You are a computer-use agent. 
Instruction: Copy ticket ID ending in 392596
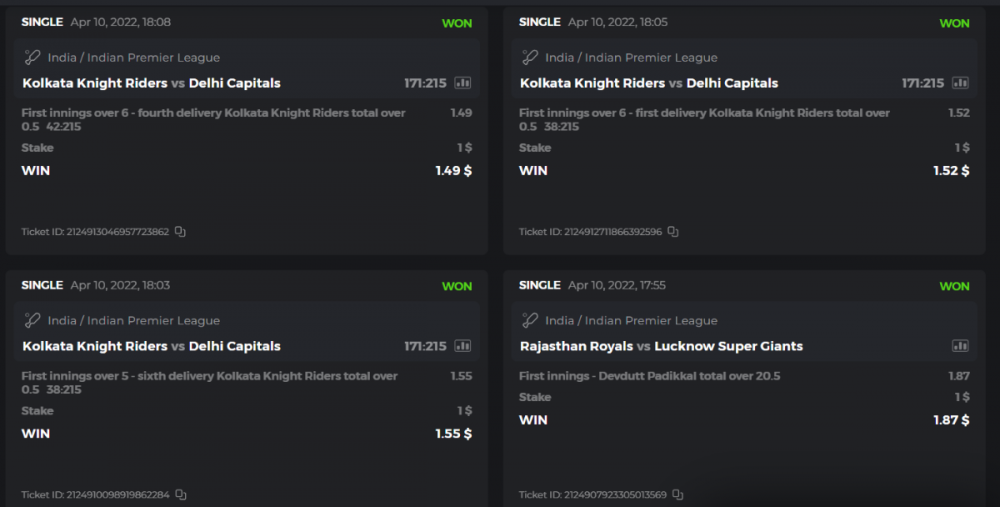tap(673, 232)
